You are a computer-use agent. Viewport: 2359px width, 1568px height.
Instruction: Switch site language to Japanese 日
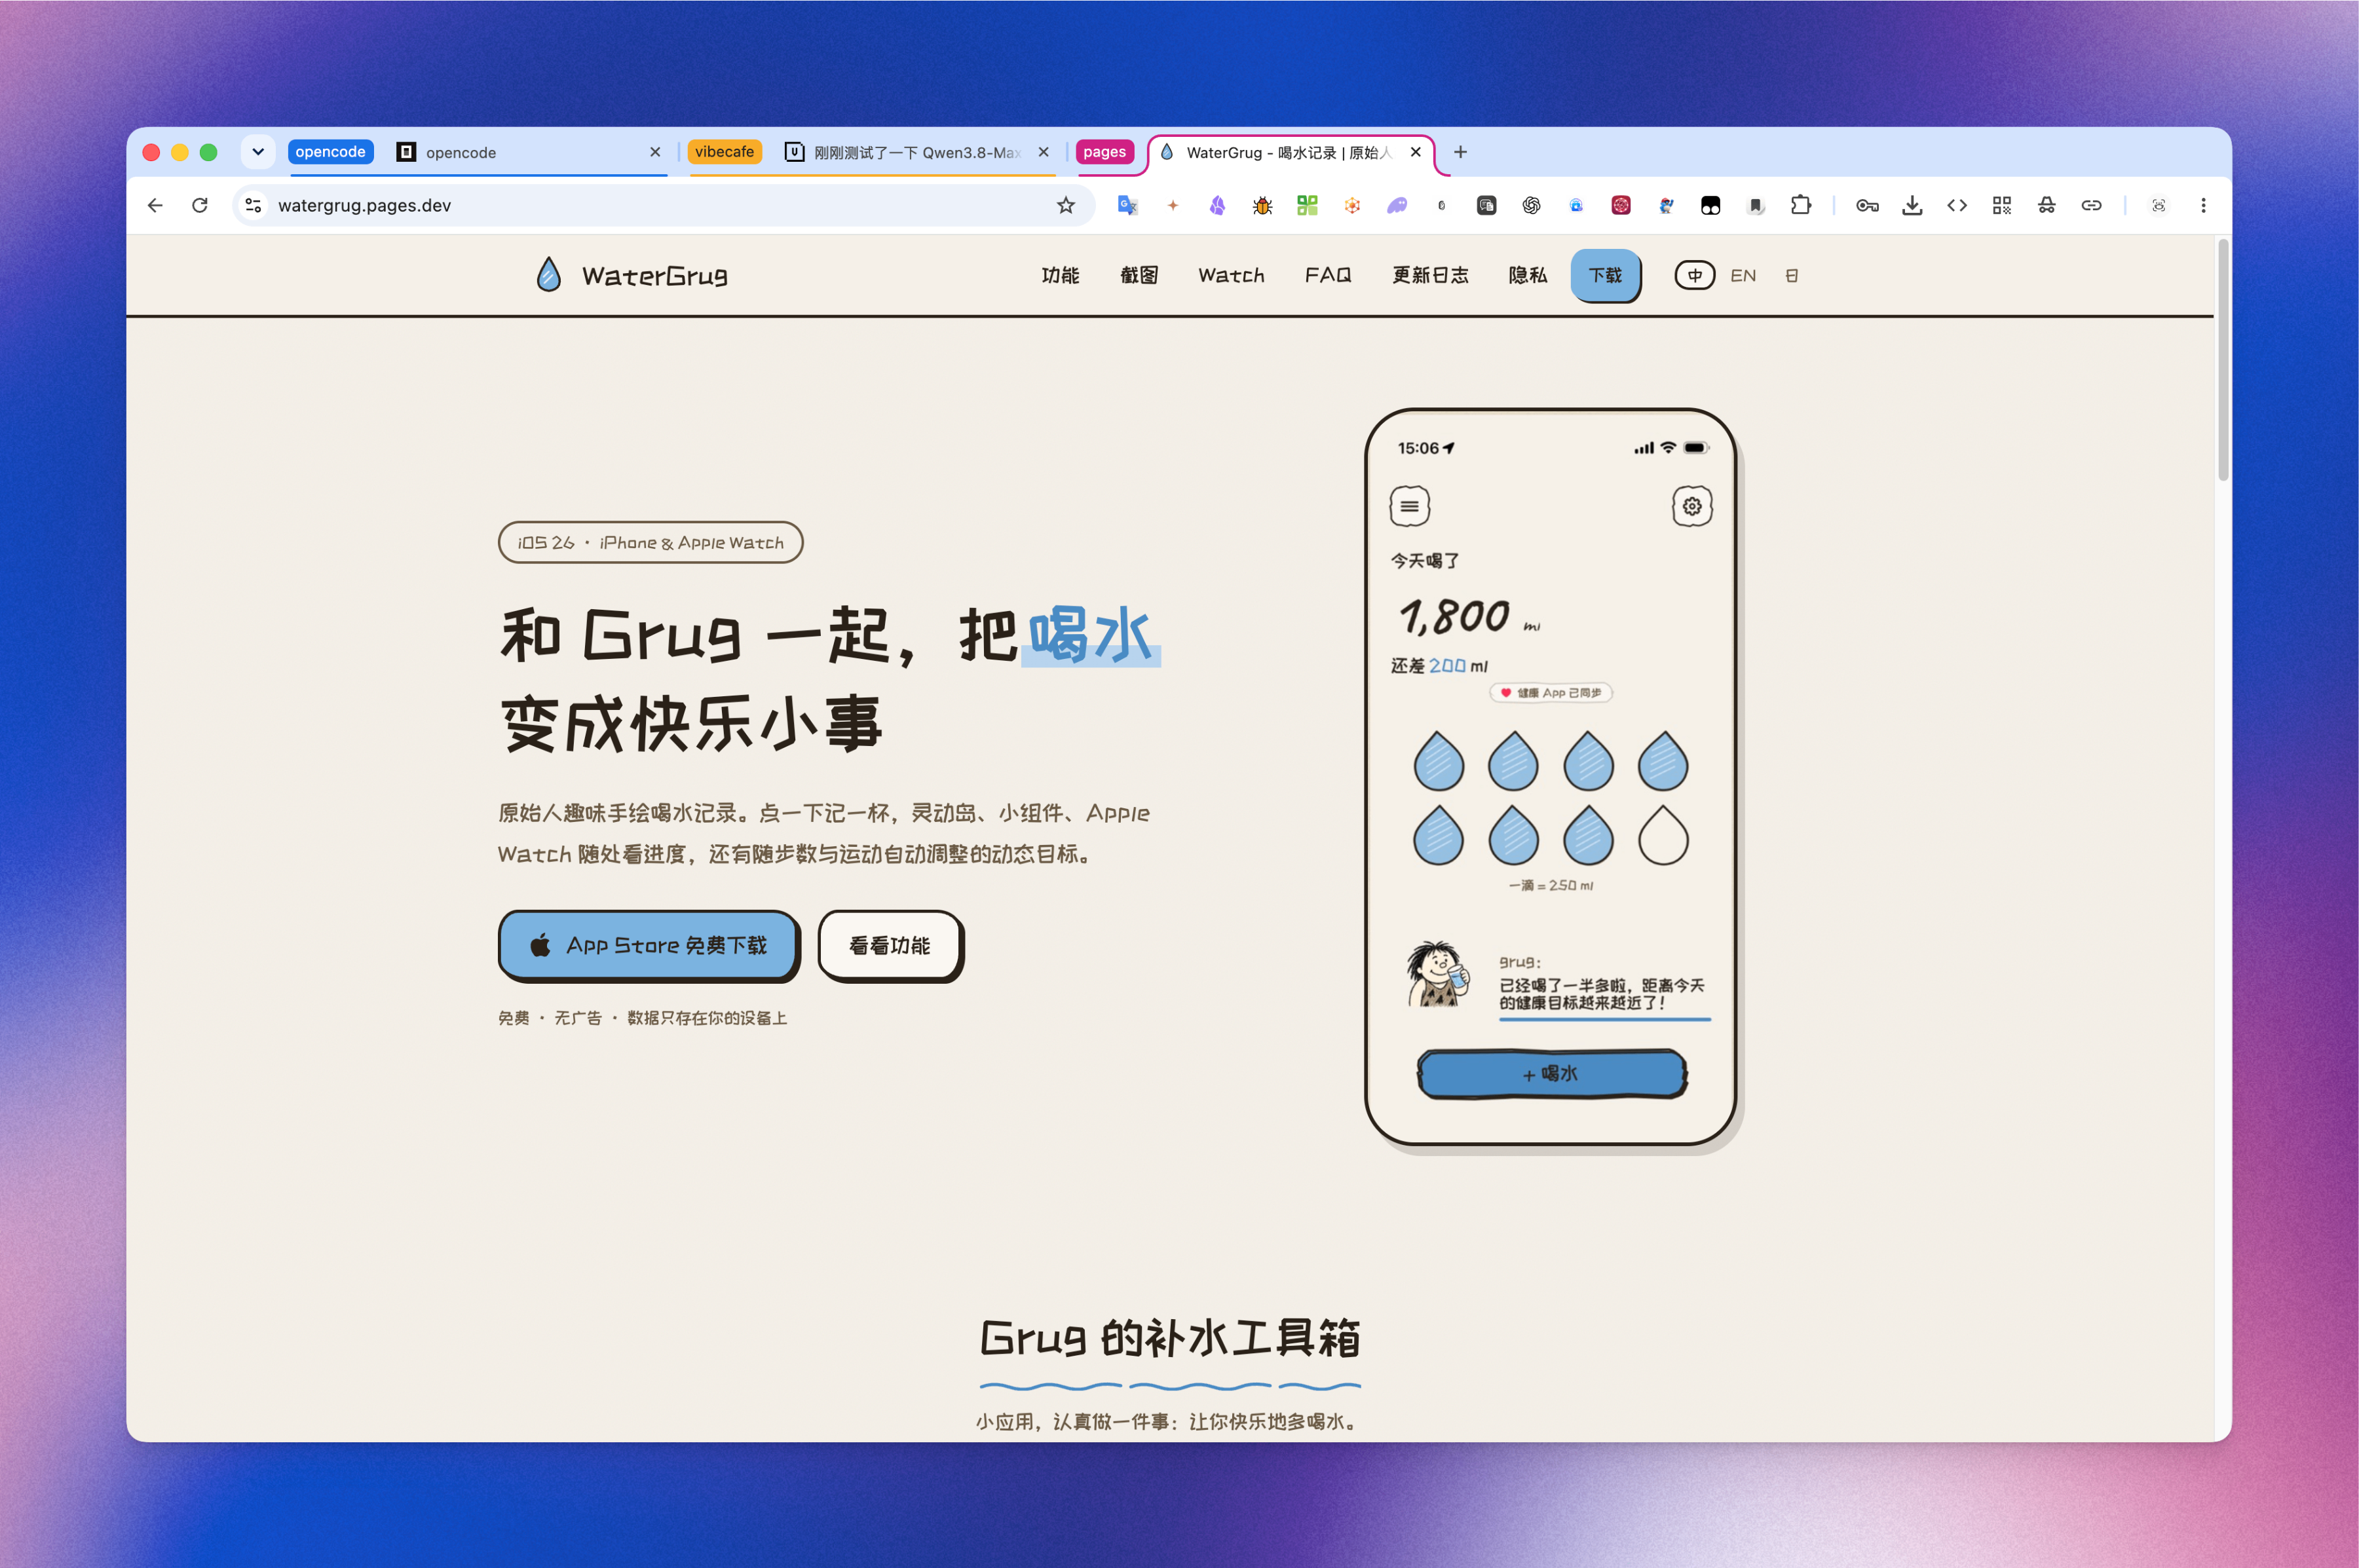1792,275
